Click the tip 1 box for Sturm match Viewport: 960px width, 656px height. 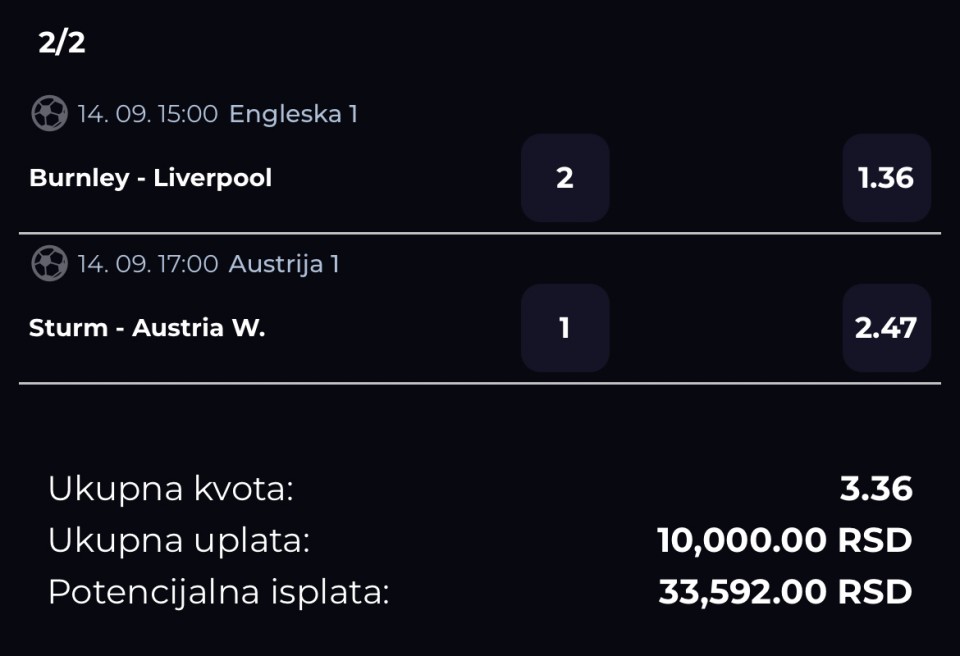[565, 328]
